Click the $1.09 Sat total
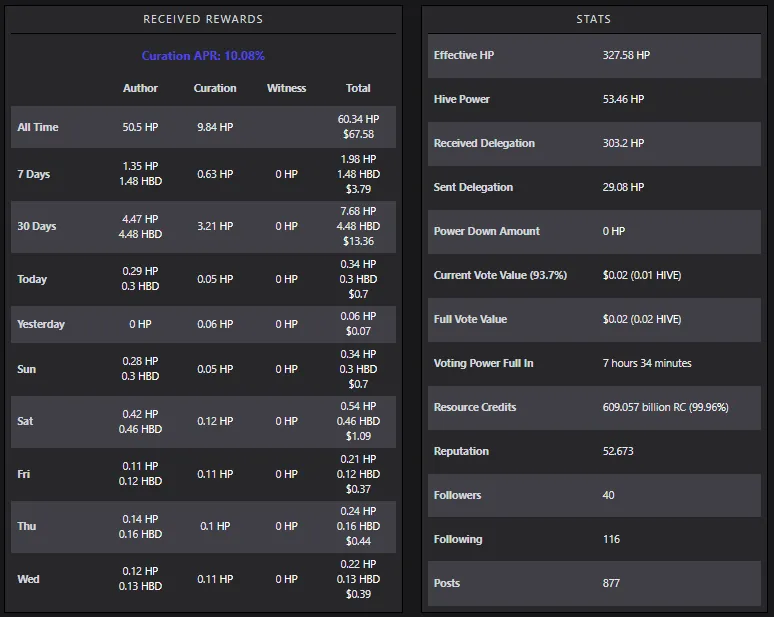Screen dimensions: 774x617 tap(358, 436)
